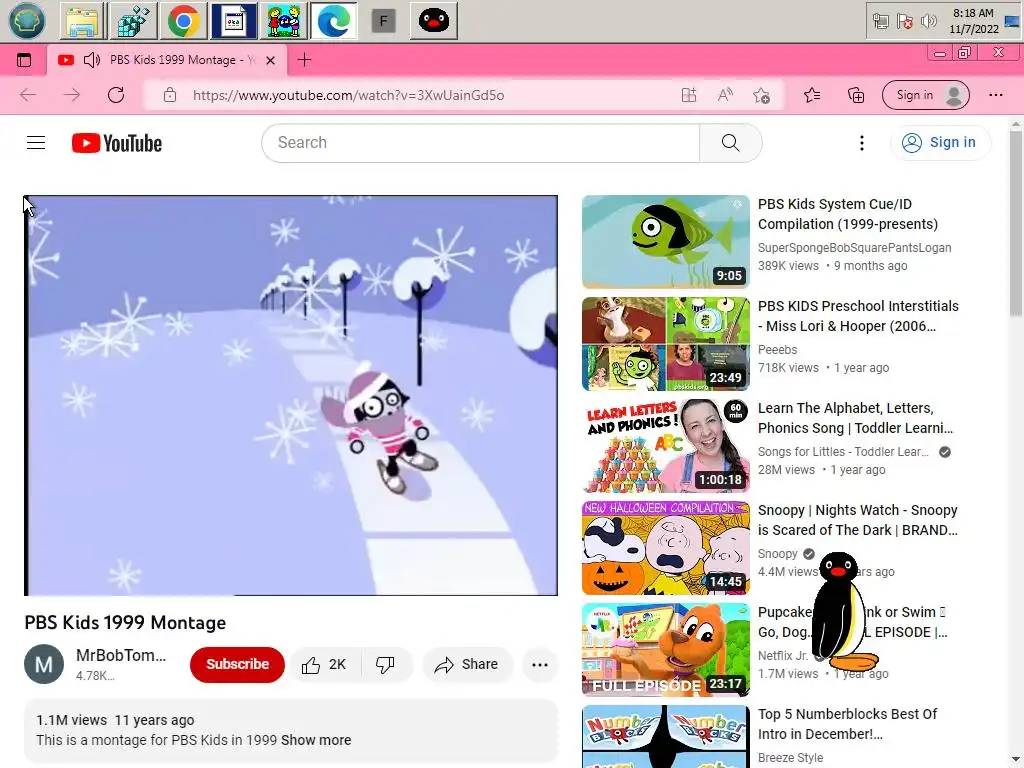This screenshot has width=1024, height=768.
Task: Open more actions ellipsis under video
Action: 540,664
